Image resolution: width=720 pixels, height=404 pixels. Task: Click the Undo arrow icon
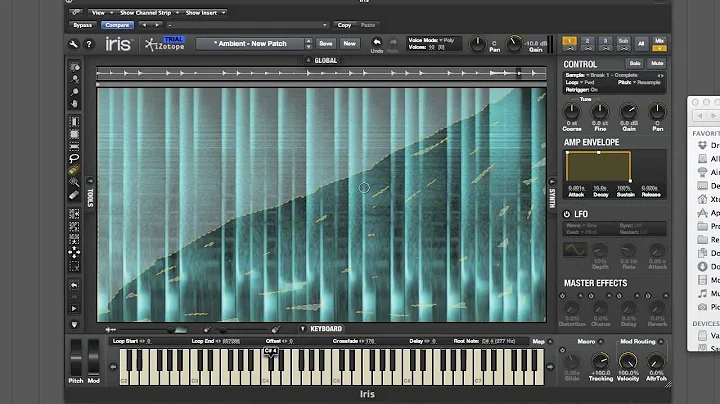[377, 42]
